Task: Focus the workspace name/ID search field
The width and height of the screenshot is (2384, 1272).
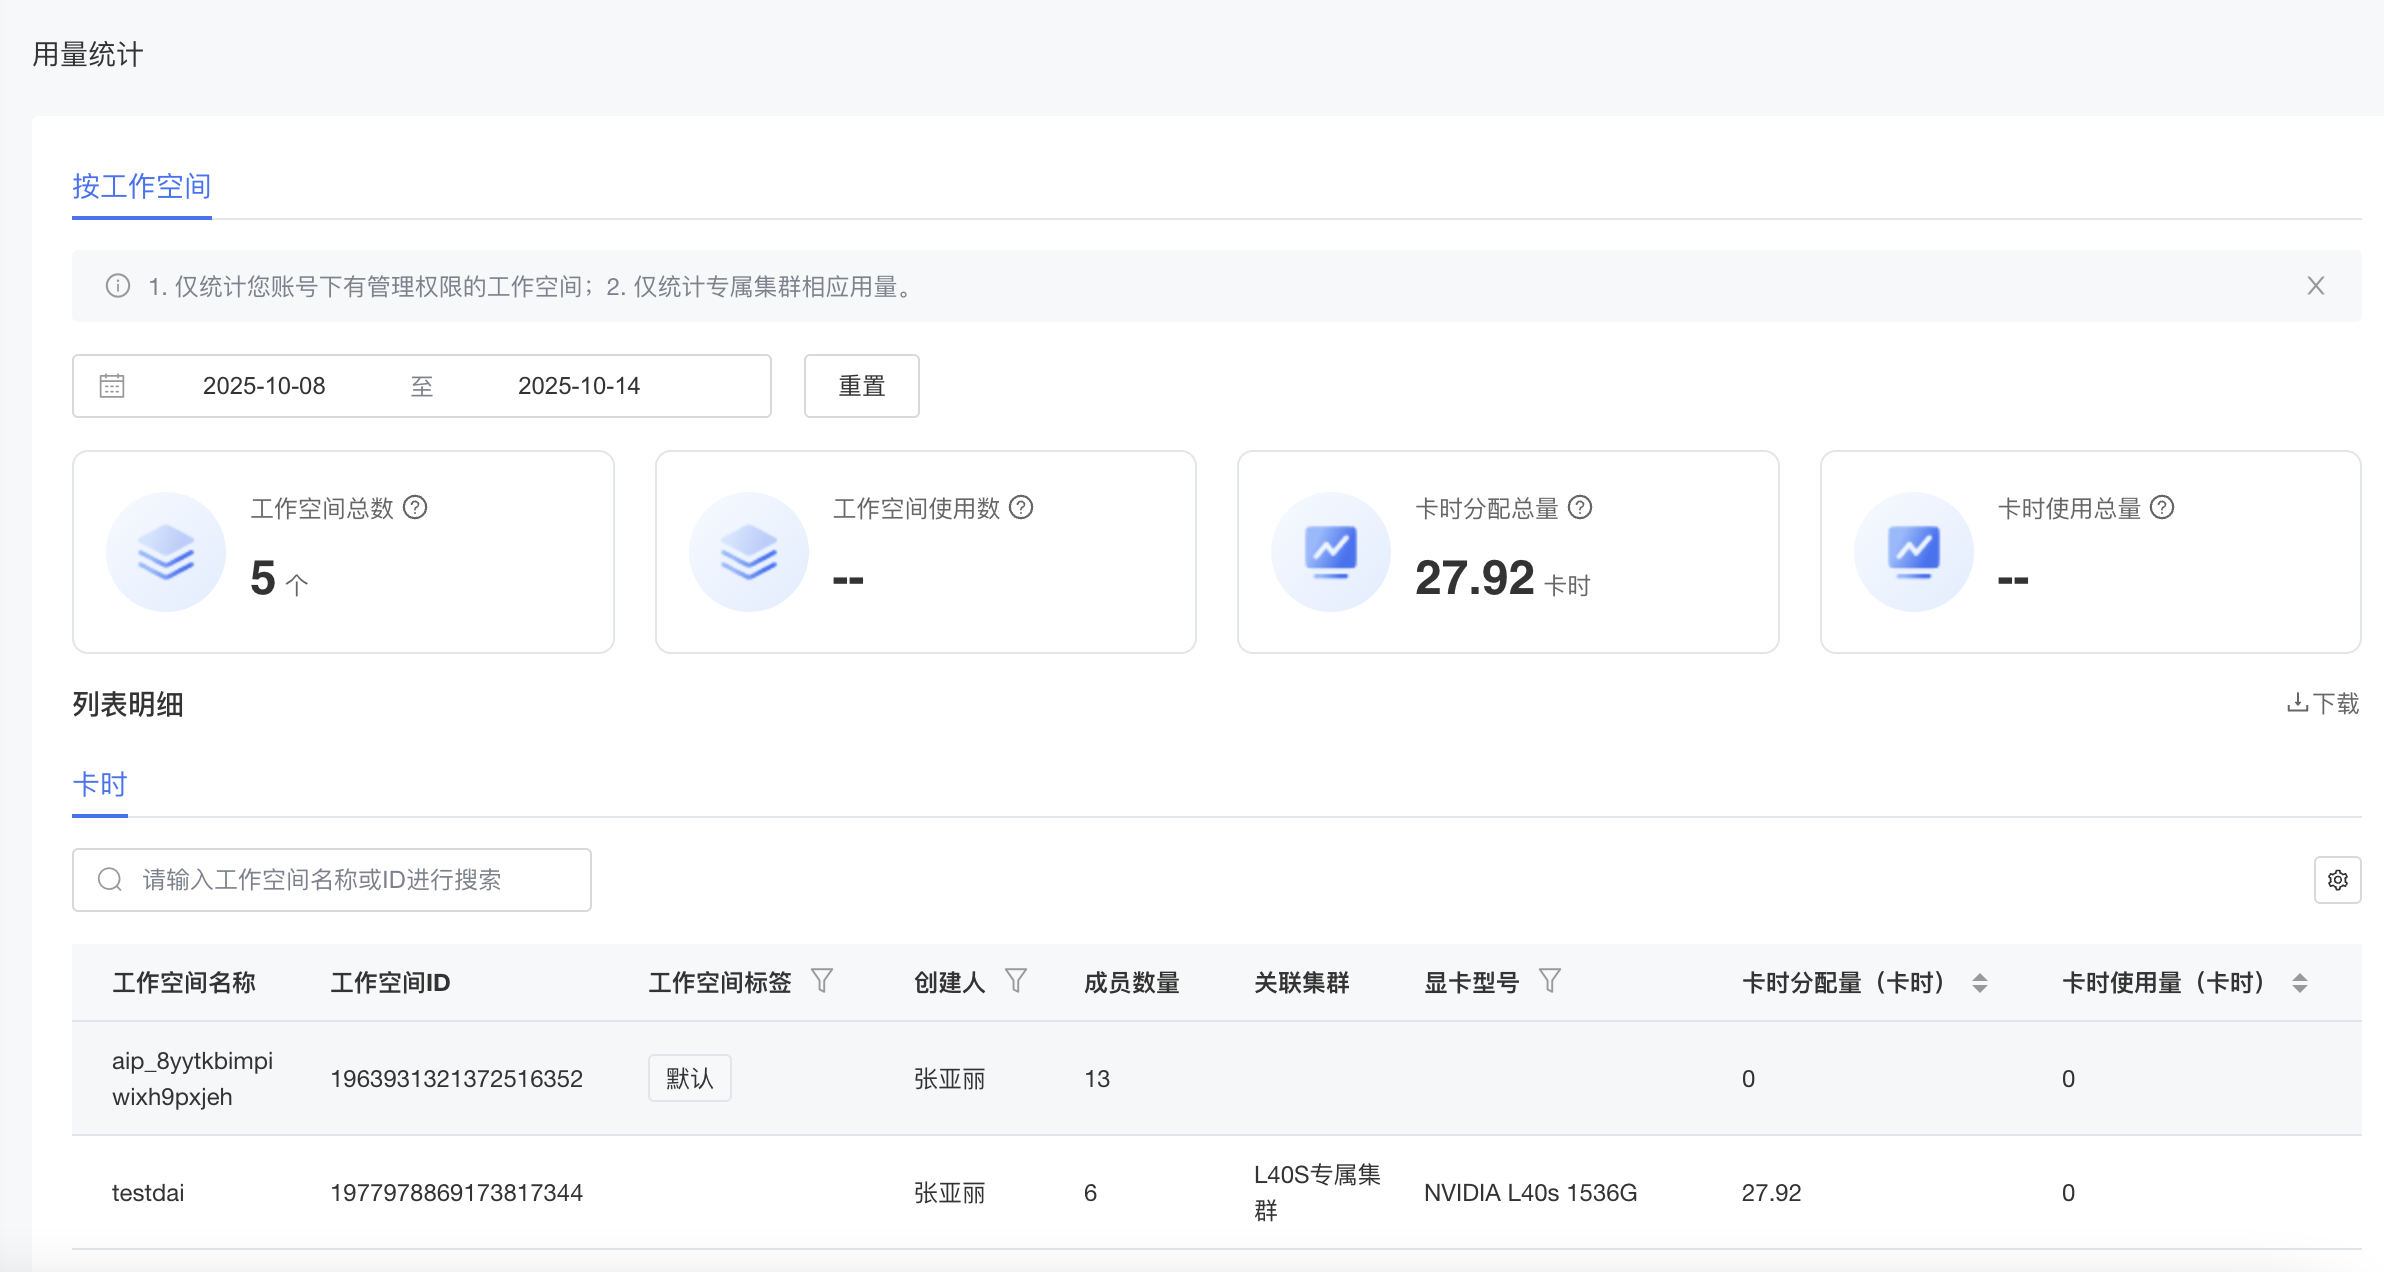Action: (x=340, y=880)
